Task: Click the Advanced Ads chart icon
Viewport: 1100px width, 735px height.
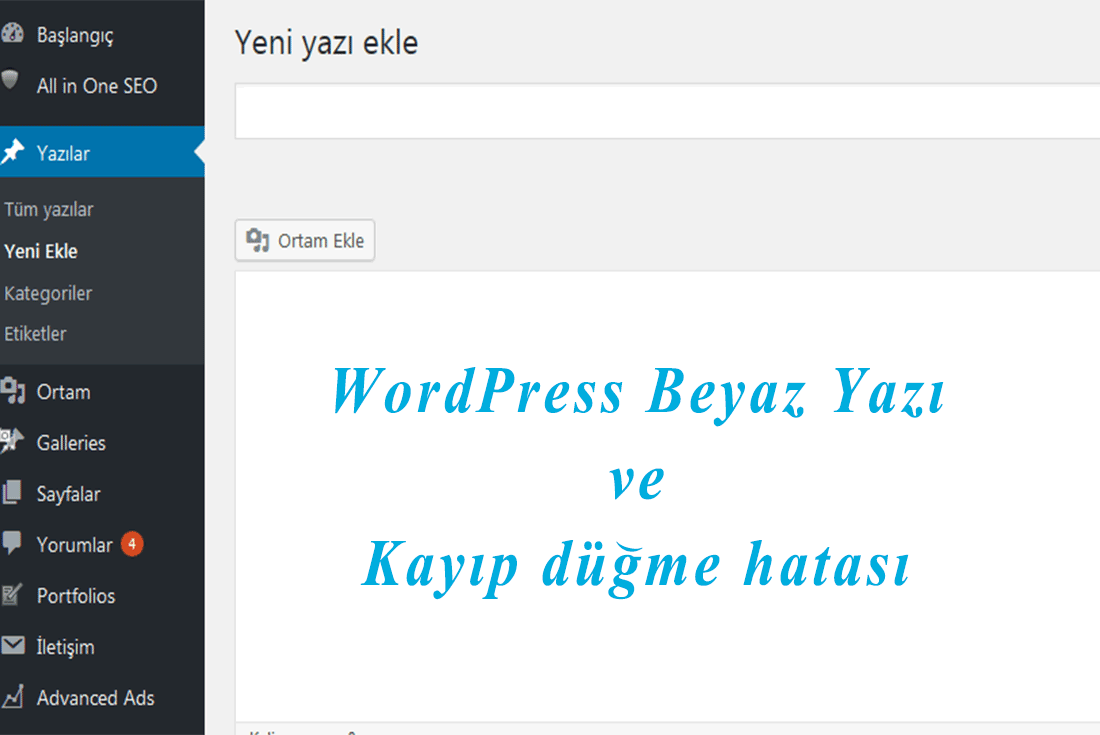Action: 13,696
